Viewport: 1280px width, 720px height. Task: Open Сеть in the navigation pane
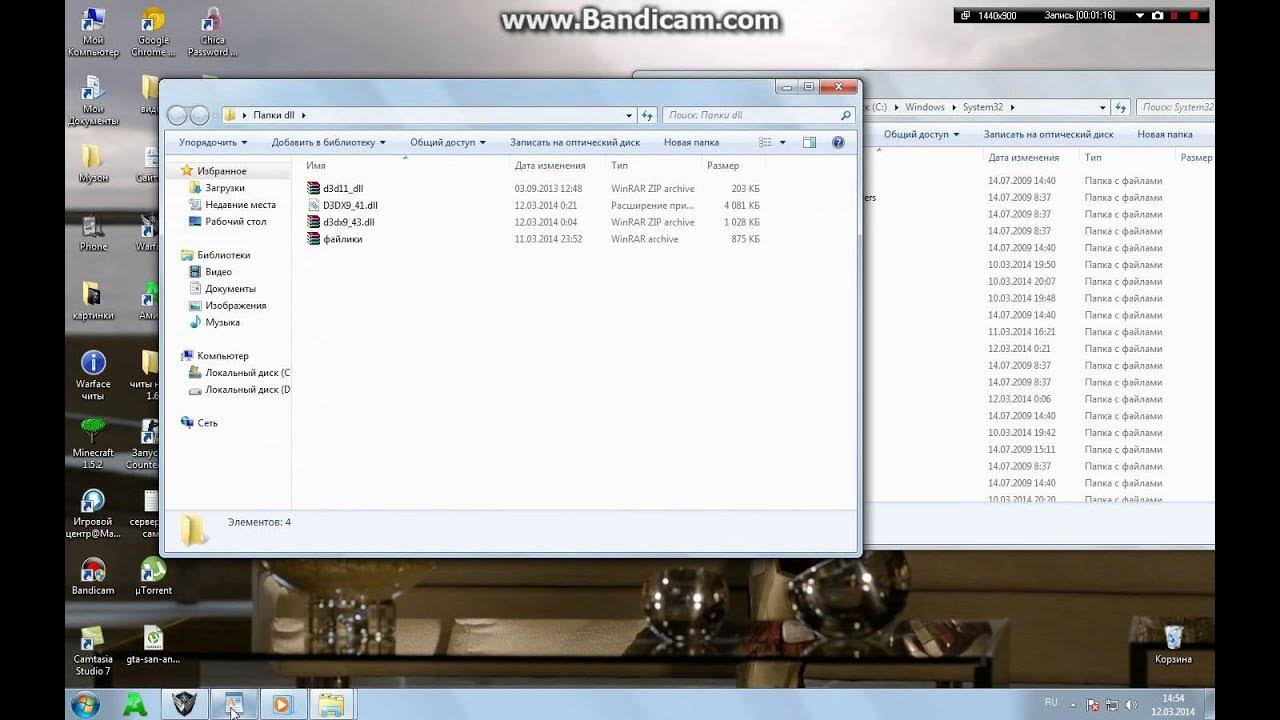pyautogui.click(x=207, y=423)
